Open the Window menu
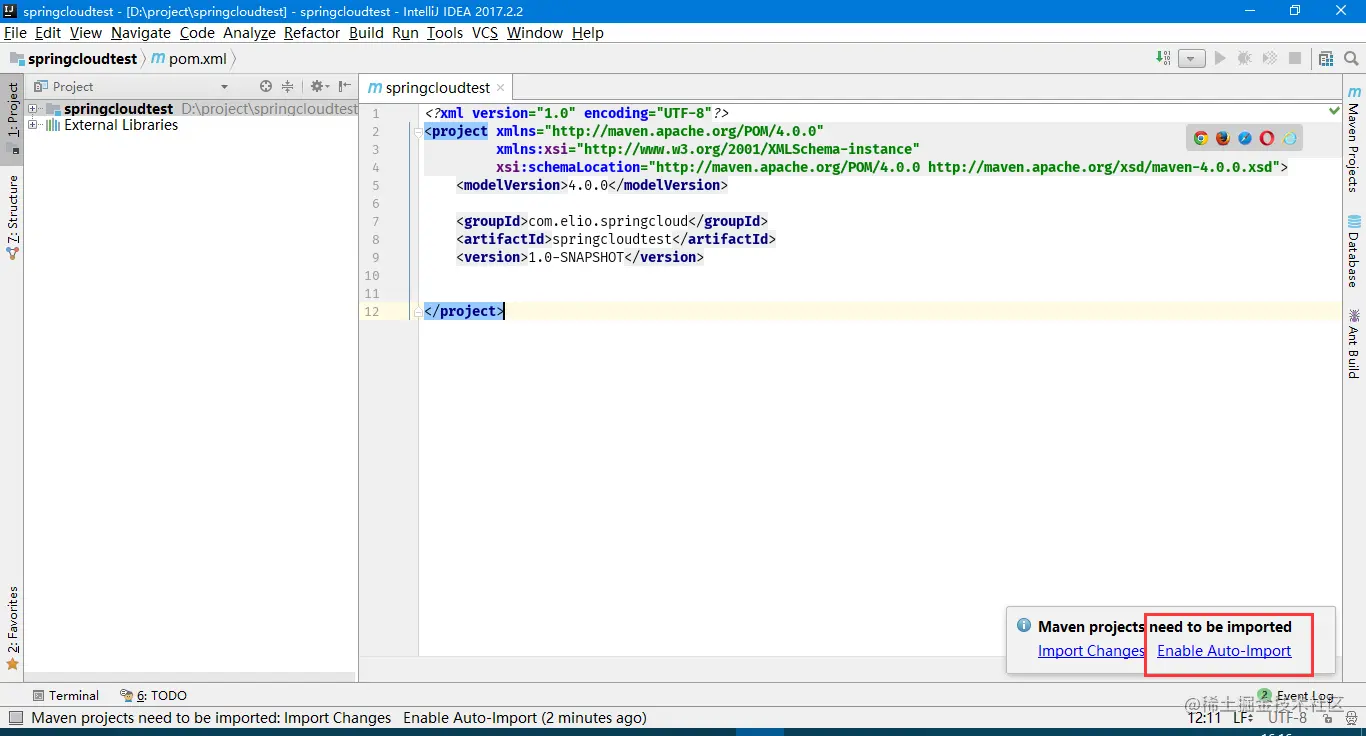 pos(535,33)
